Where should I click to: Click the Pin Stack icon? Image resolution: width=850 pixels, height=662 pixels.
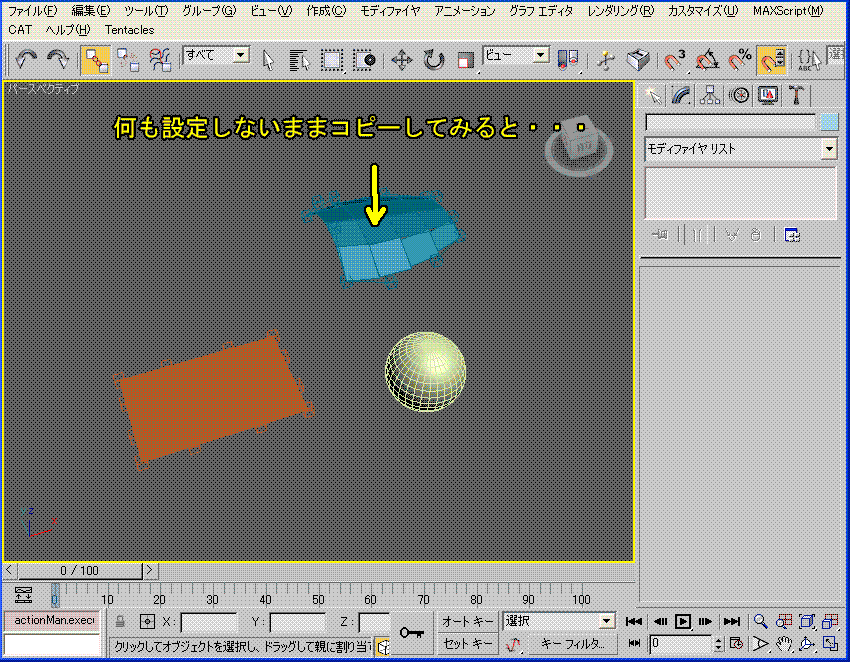click(x=660, y=235)
